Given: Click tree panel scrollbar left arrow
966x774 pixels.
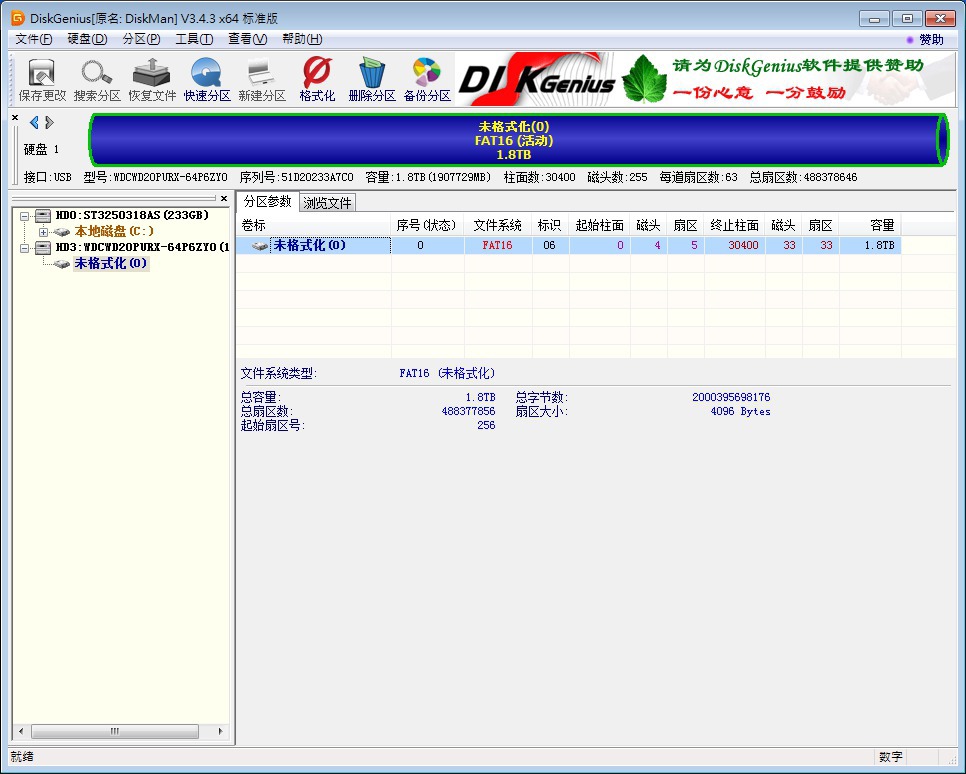Looking at the screenshot, I should [21, 731].
